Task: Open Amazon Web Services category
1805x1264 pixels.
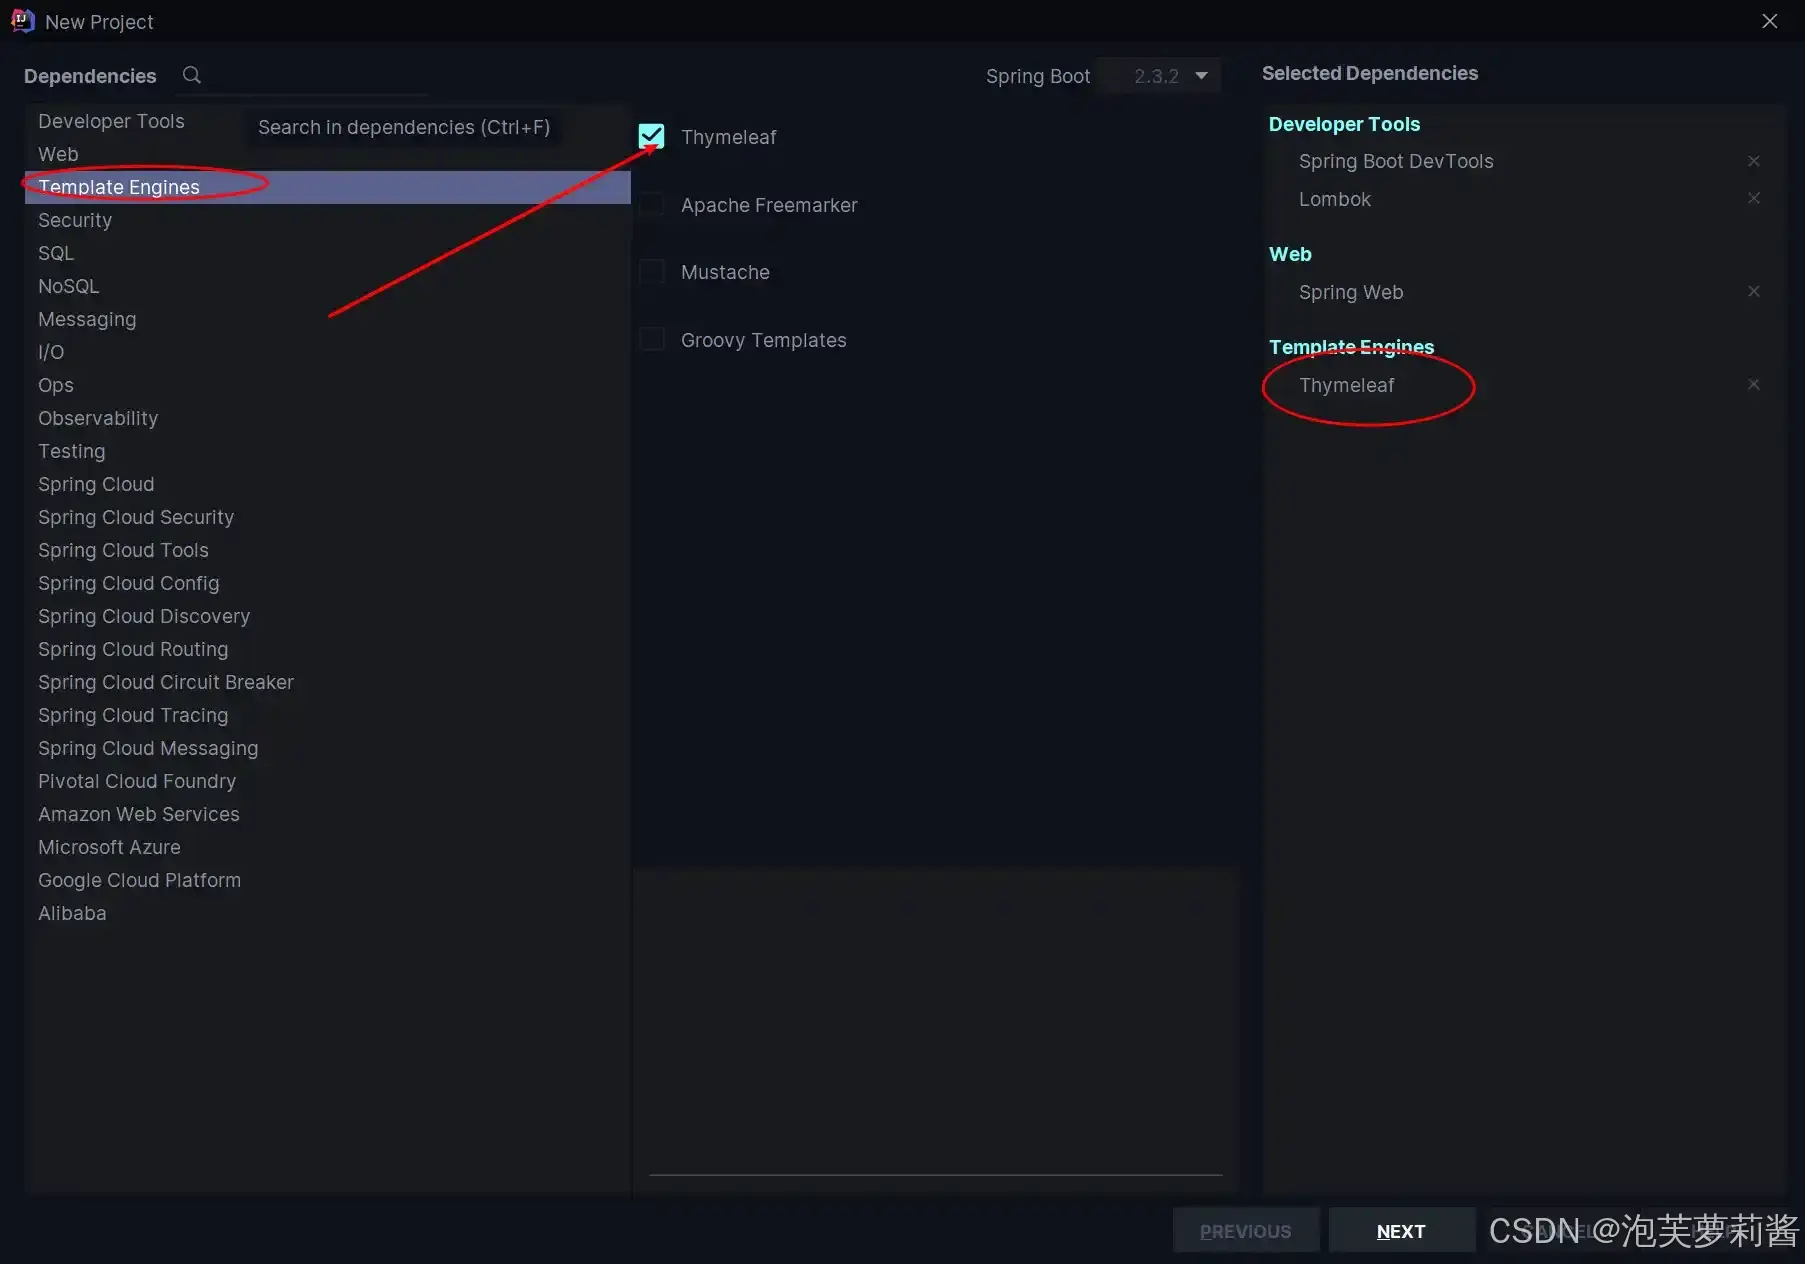Action: pyautogui.click(x=328, y=814)
